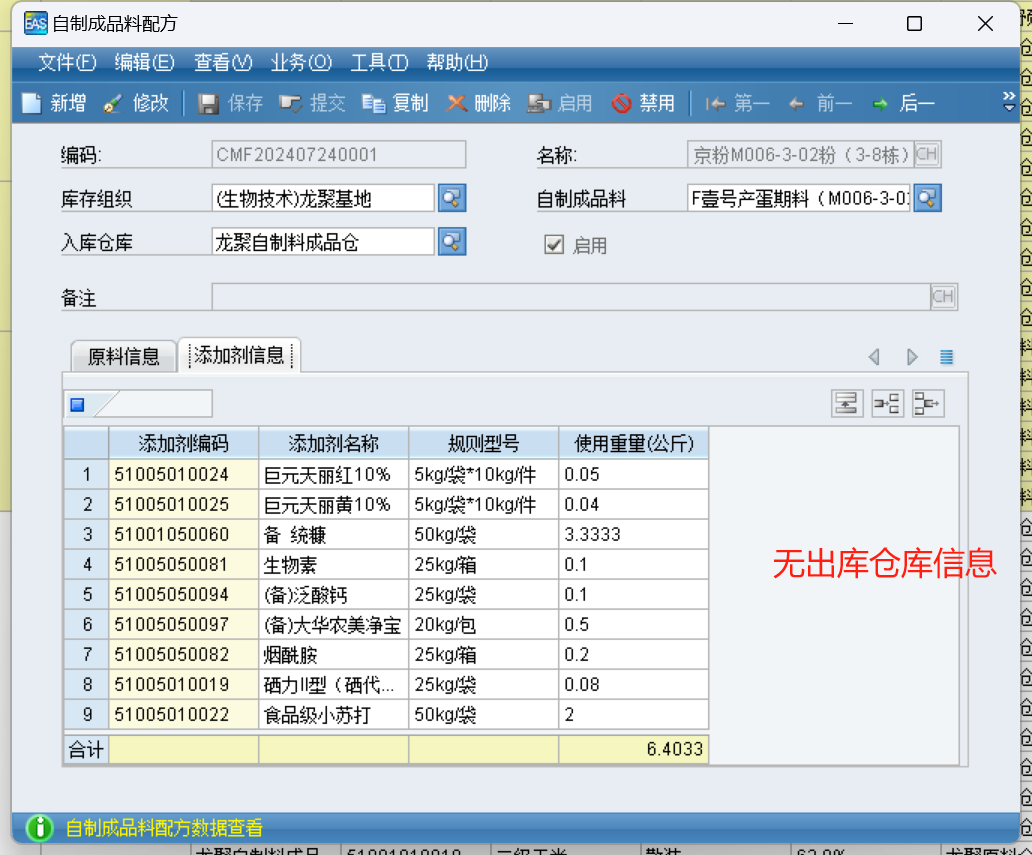Open the tab list button right of tabs

click(946, 357)
